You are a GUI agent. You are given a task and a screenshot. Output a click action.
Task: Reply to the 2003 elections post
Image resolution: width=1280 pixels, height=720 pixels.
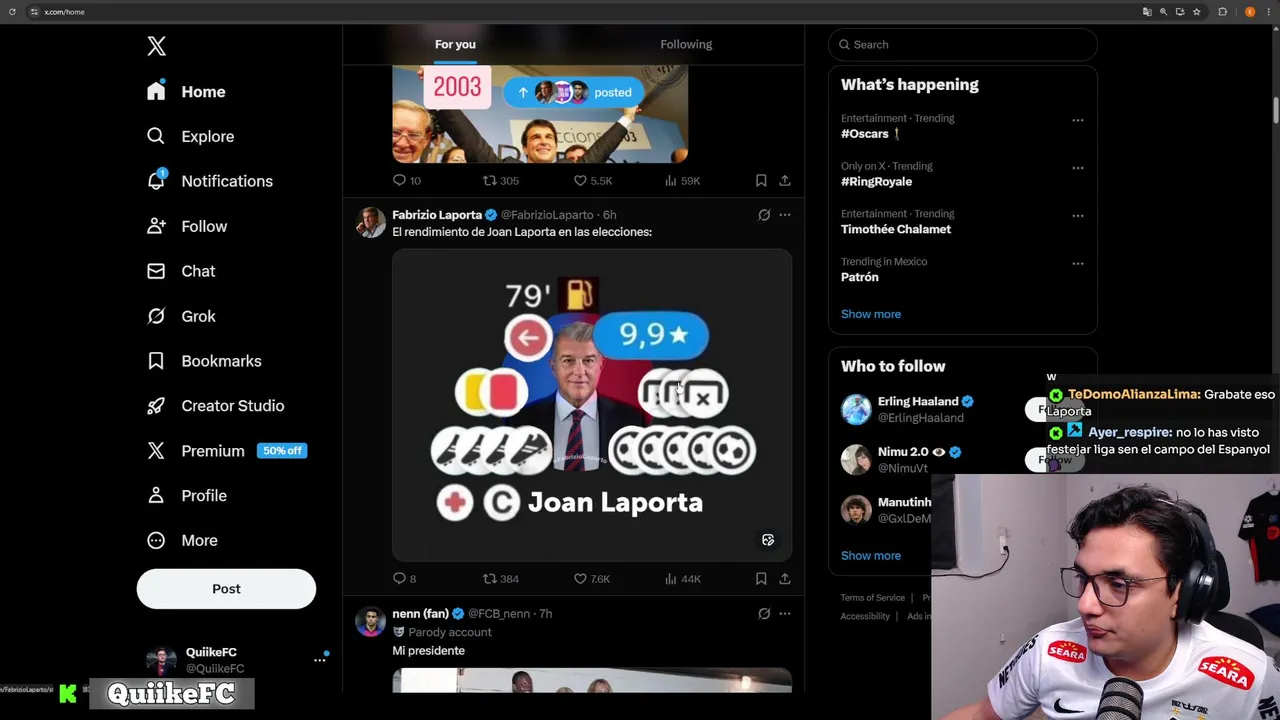pyautogui.click(x=407, y=180)
